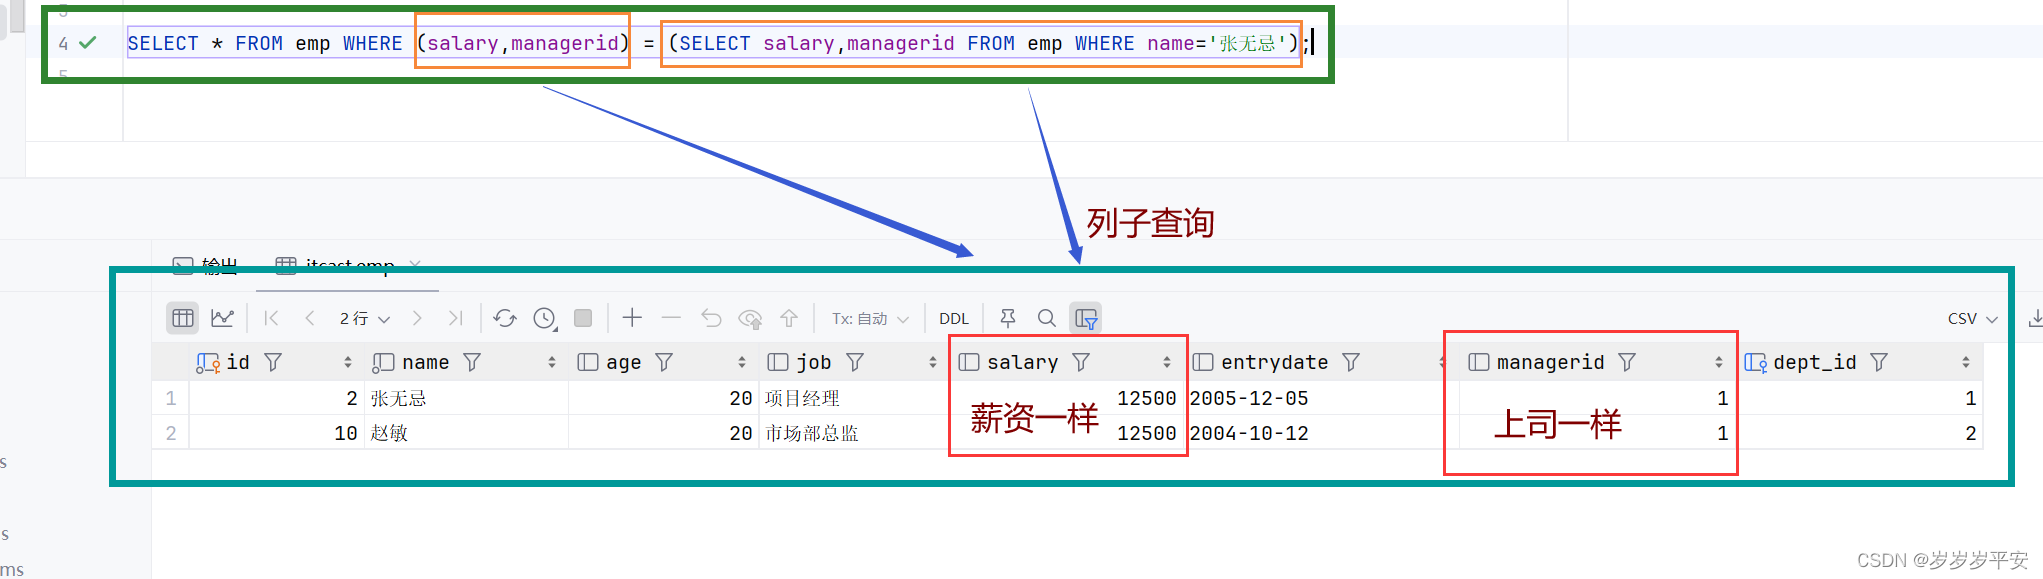Image resolution: width=2043 pixels, height=579 pixels.
Task: Go to first page of results
Action: (x=271, y=318)
